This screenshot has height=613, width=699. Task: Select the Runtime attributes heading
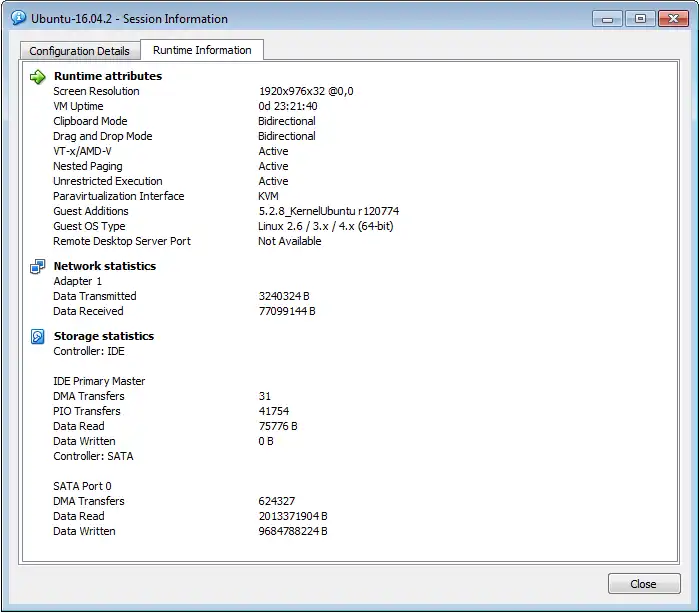pyautogui.click(x=108, y=76)
